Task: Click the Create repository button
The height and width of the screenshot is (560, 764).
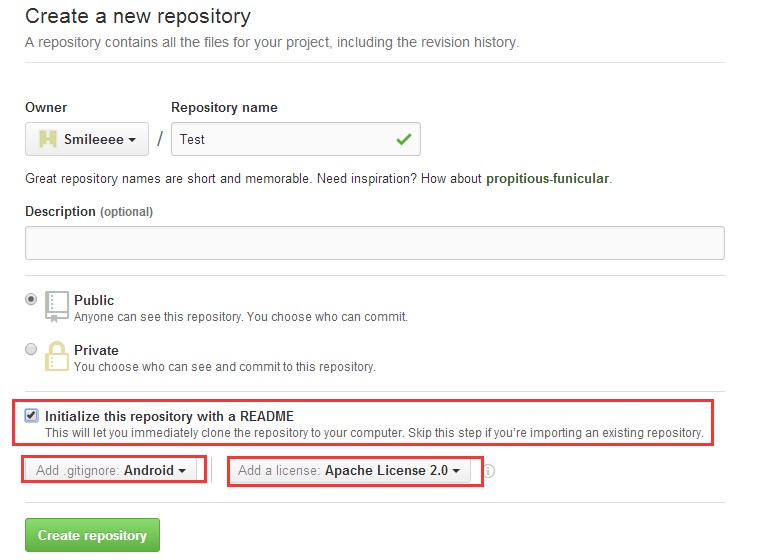Action: (x=92, y=535)
